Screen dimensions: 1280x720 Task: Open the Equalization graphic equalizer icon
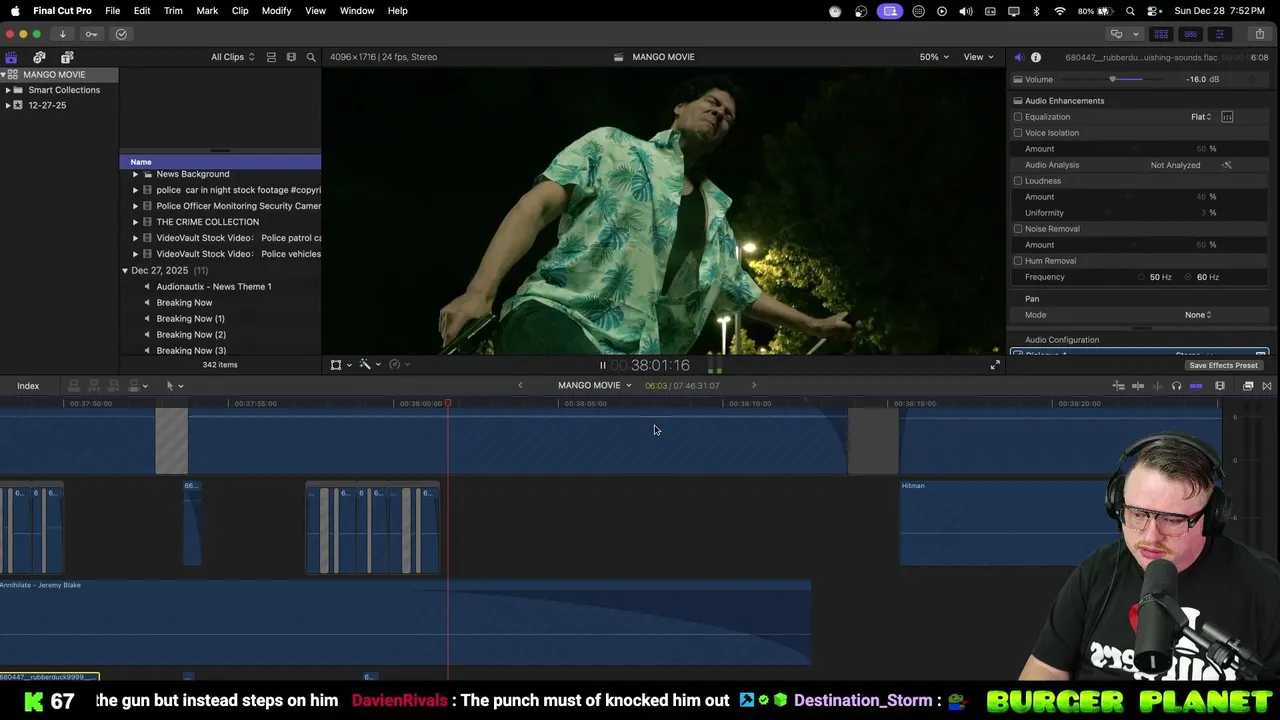click(x=1227, y=117)
